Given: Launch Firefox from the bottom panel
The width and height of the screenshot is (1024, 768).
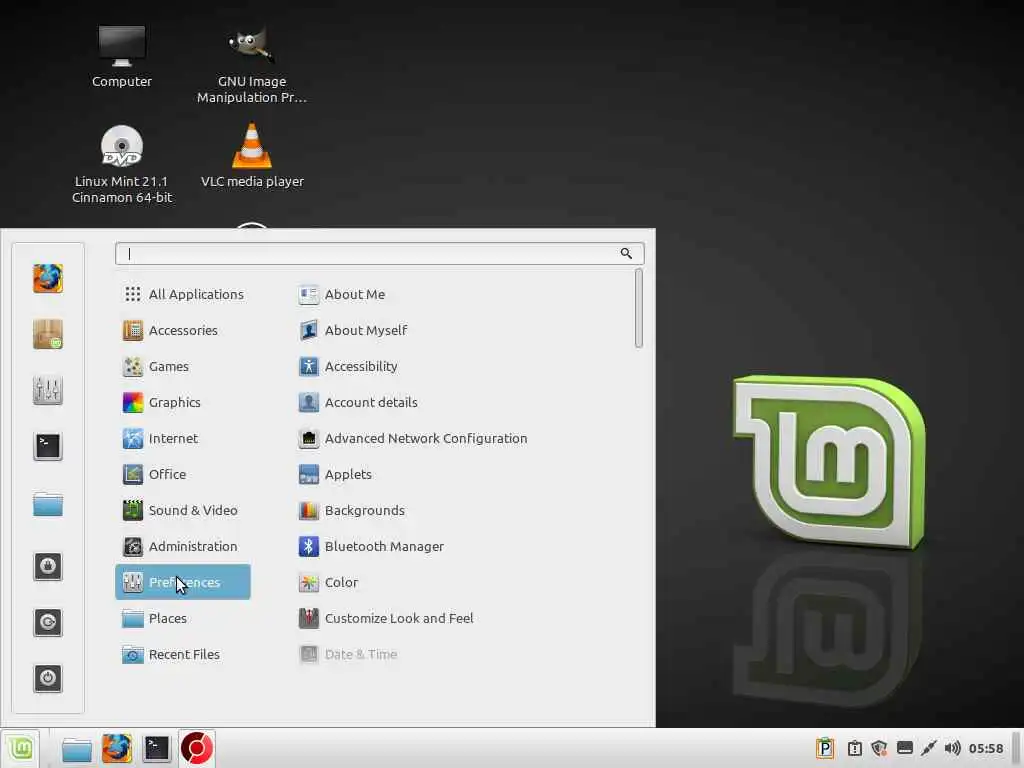Looking at the screenshot, I should pyautogui.click(x=117, y=749).
